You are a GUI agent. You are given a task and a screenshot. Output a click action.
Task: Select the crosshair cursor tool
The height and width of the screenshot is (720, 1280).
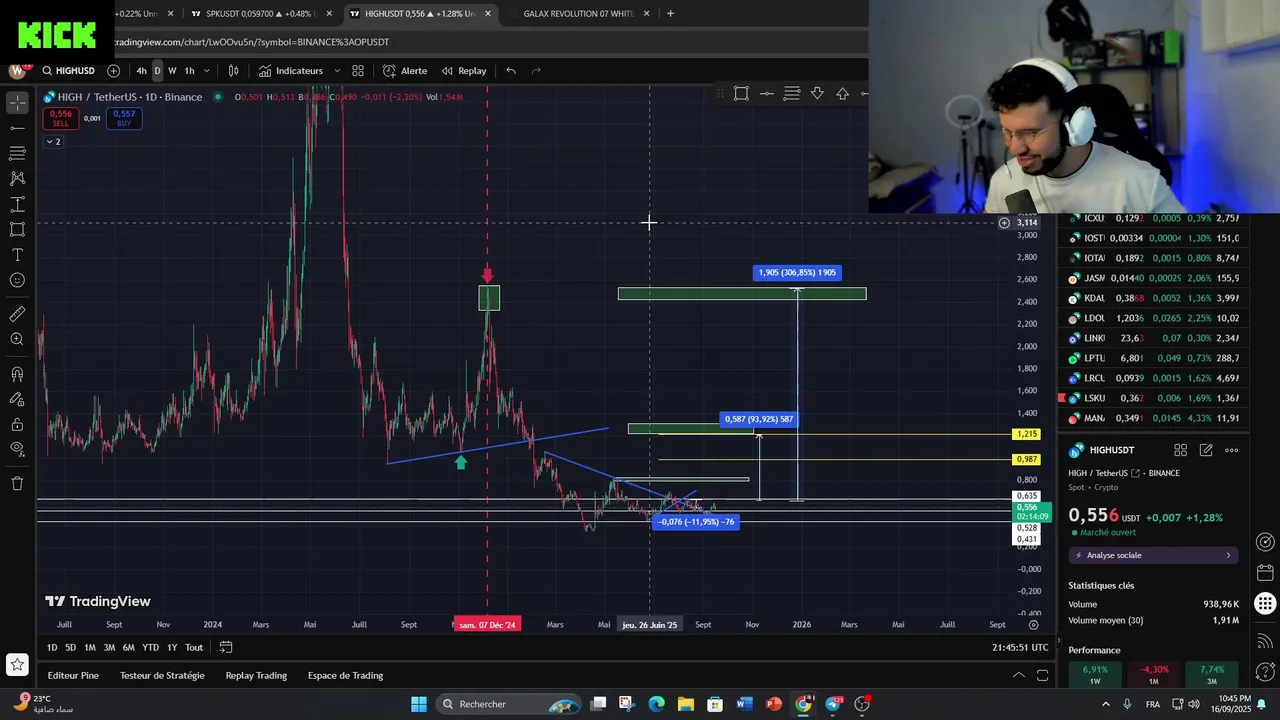17,103
